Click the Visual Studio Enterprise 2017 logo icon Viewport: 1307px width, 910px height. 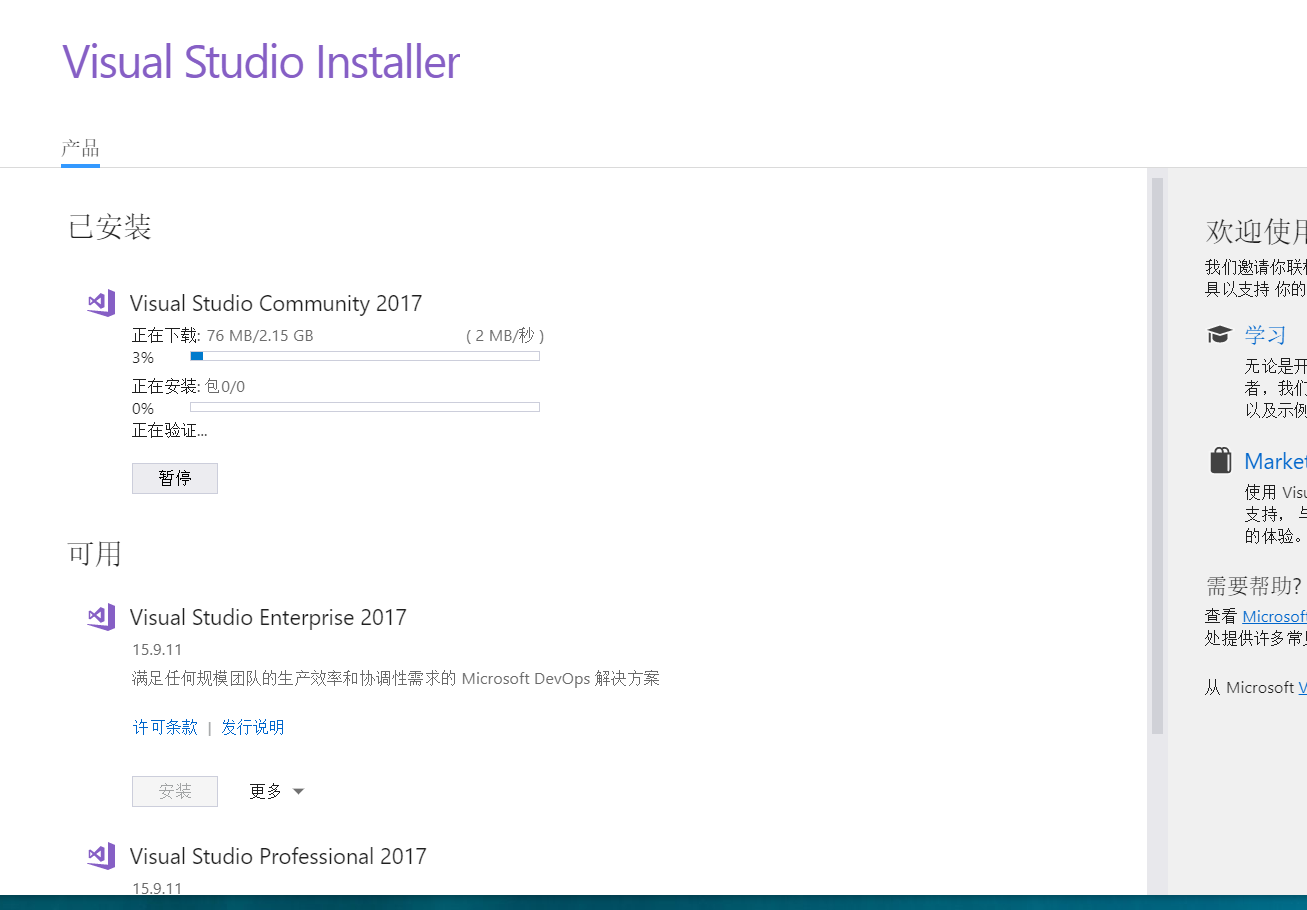(101, 617)
